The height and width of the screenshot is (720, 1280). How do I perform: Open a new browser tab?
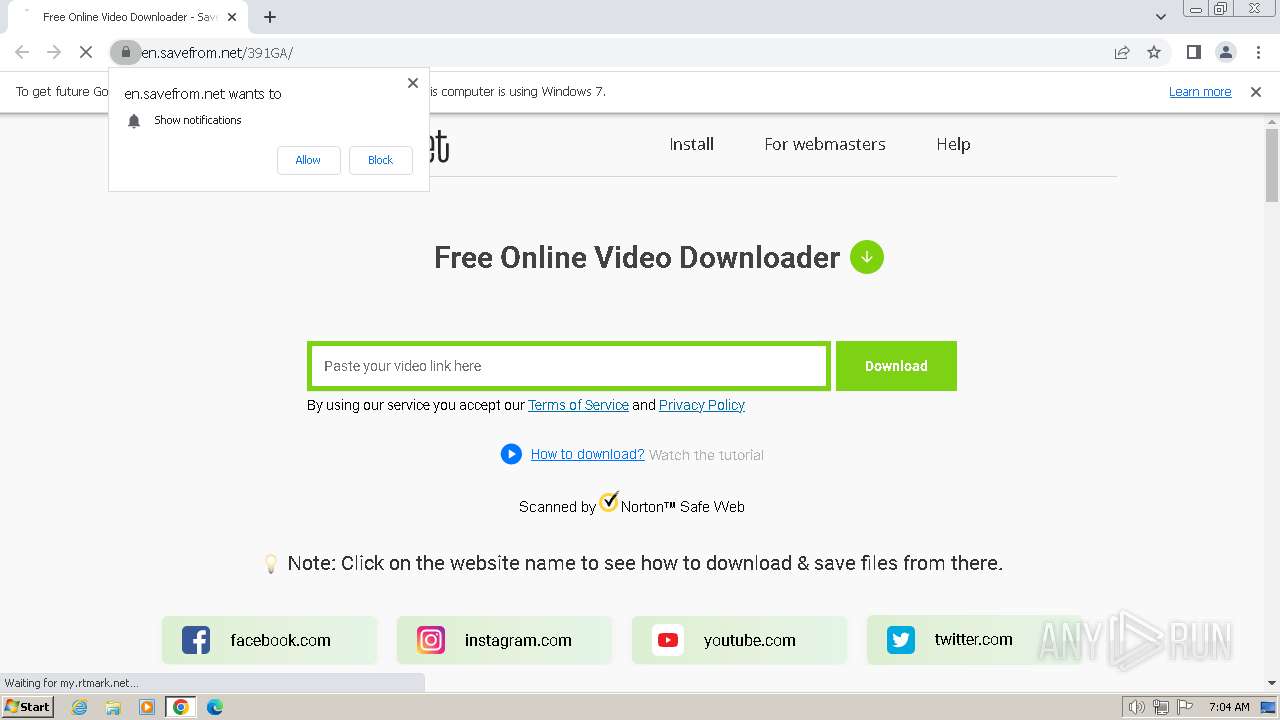pyautogui.click(x=270, y=17)
